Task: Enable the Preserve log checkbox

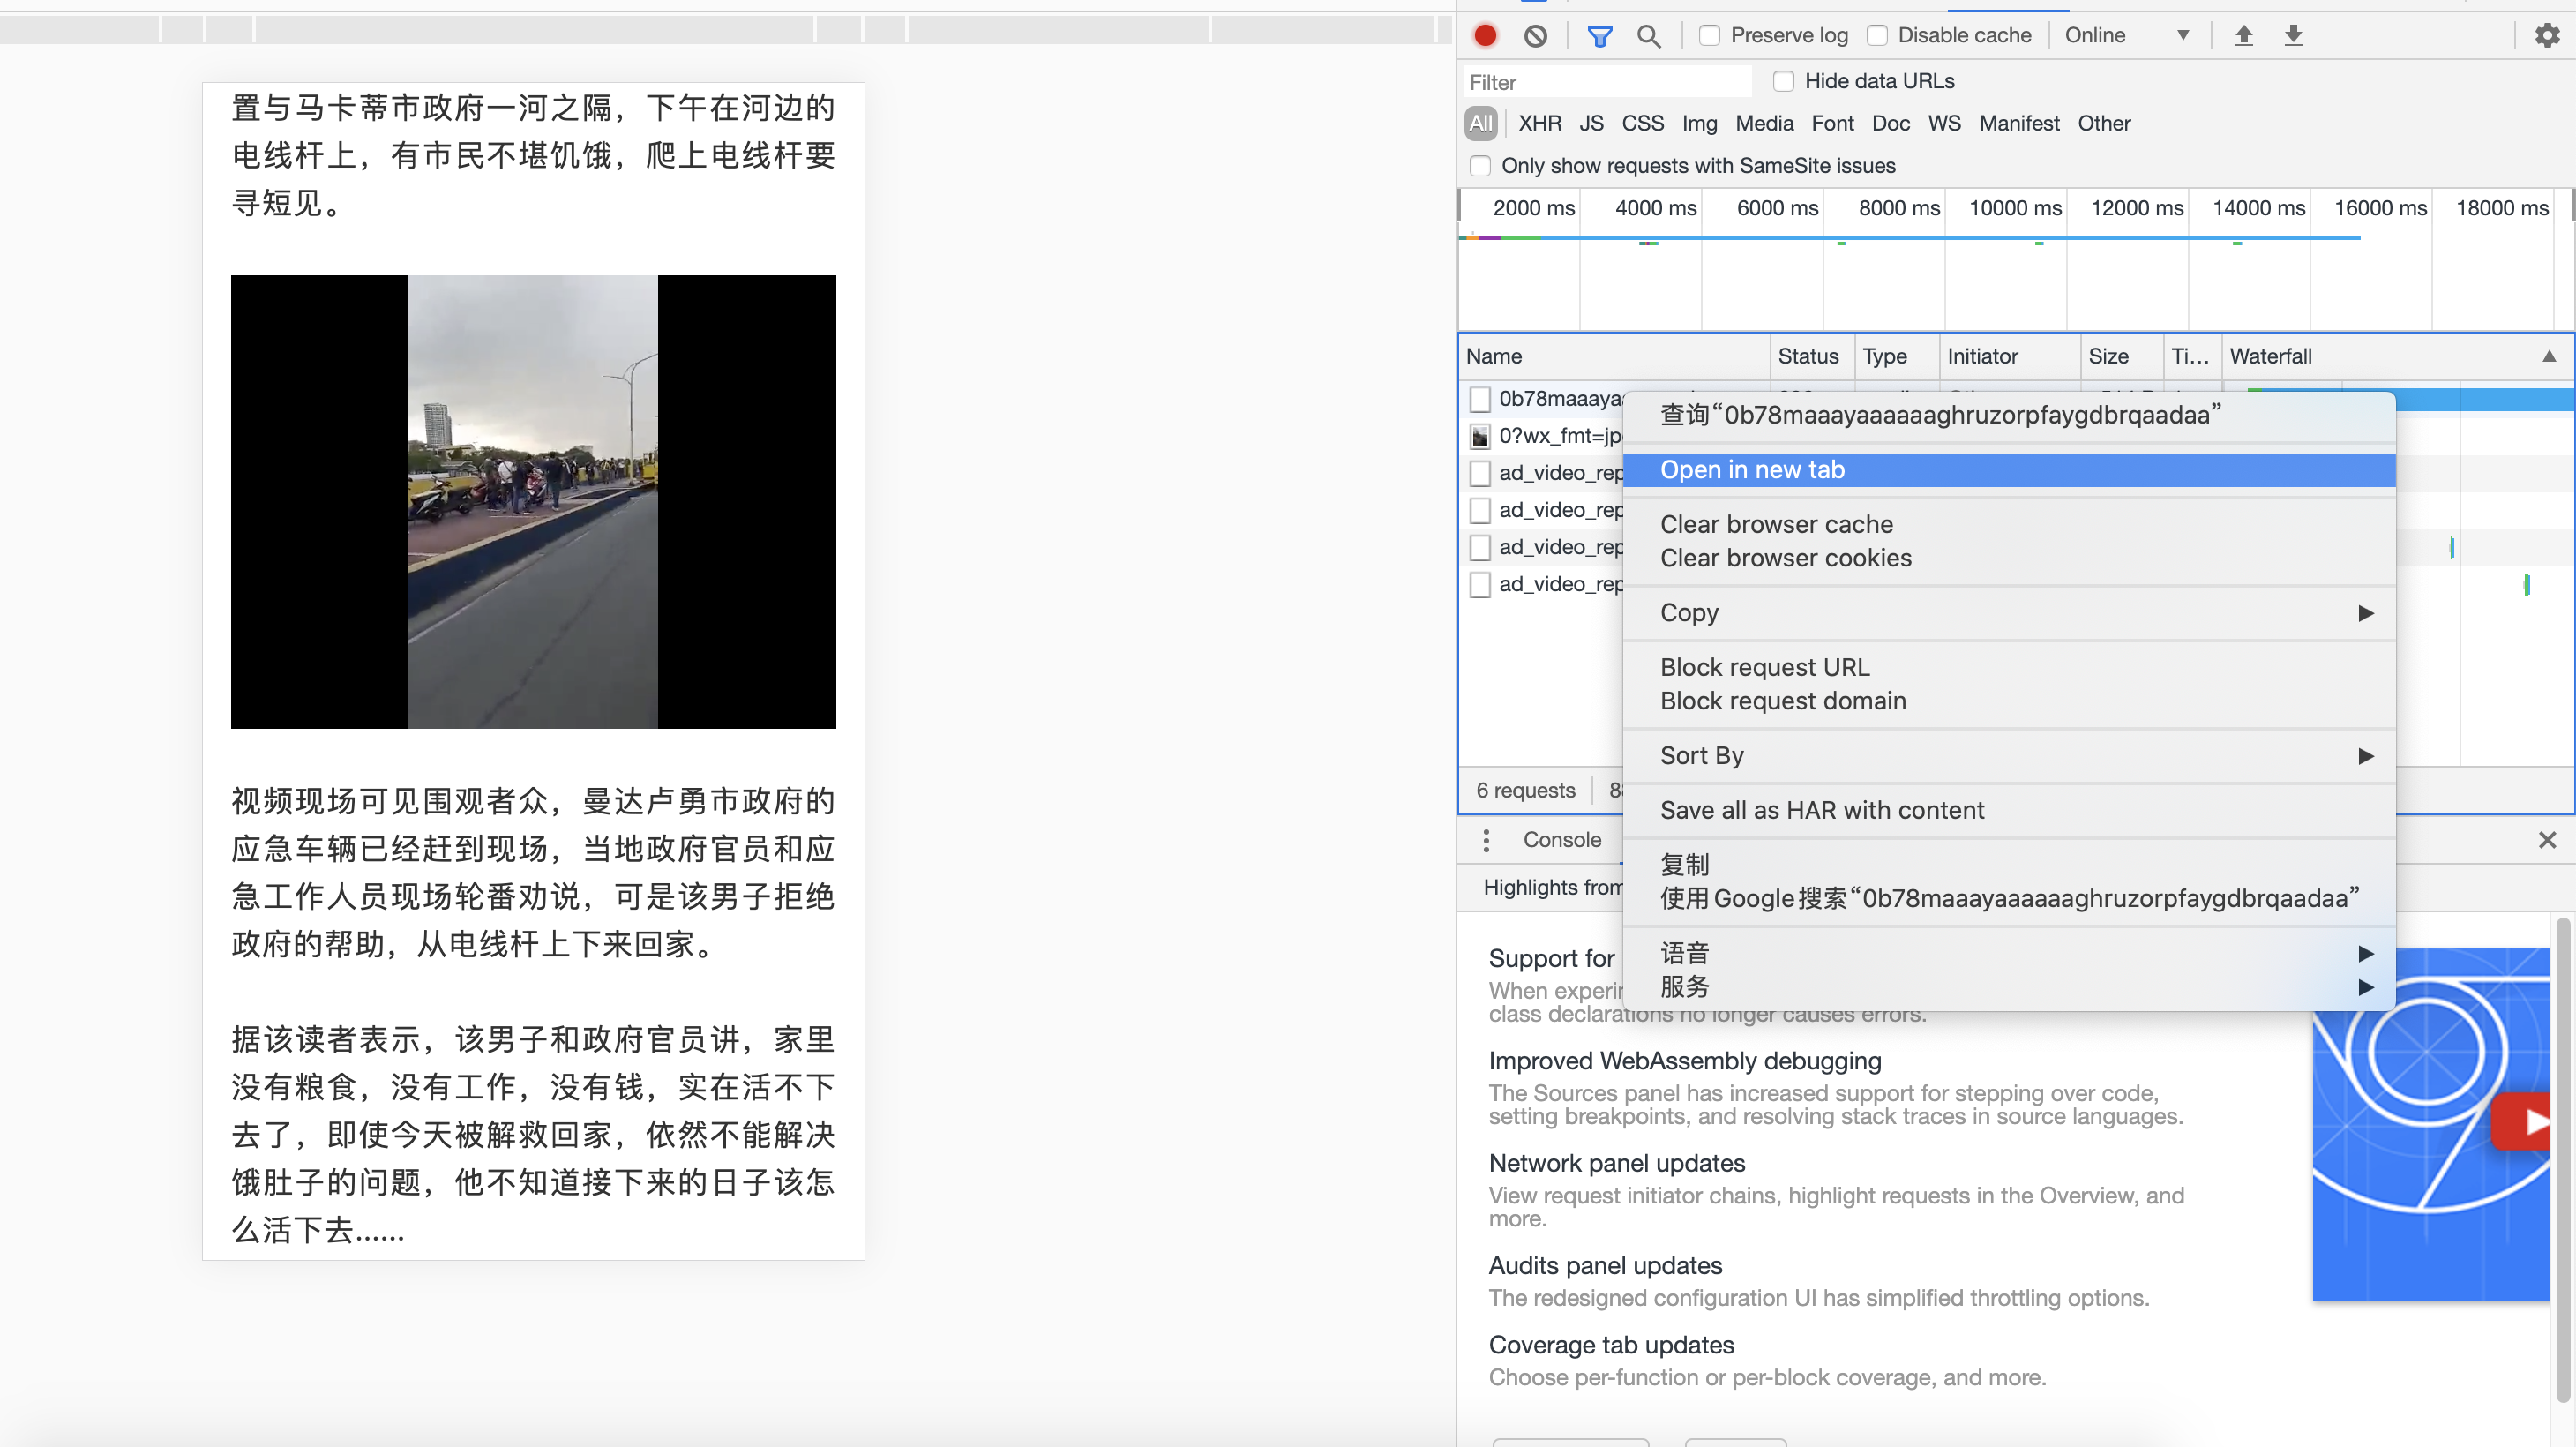Action: tap(1710, 36)
